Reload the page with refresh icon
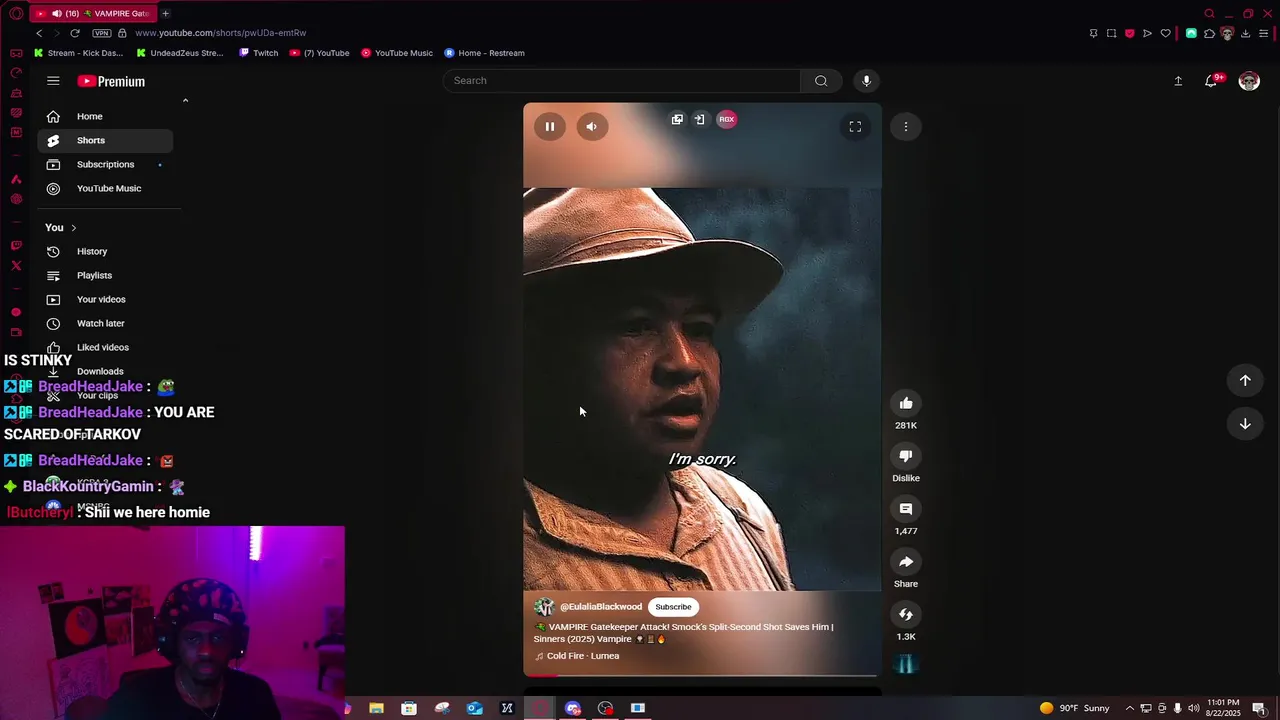This screenshot has height=720, width=1280. (74, 33)
